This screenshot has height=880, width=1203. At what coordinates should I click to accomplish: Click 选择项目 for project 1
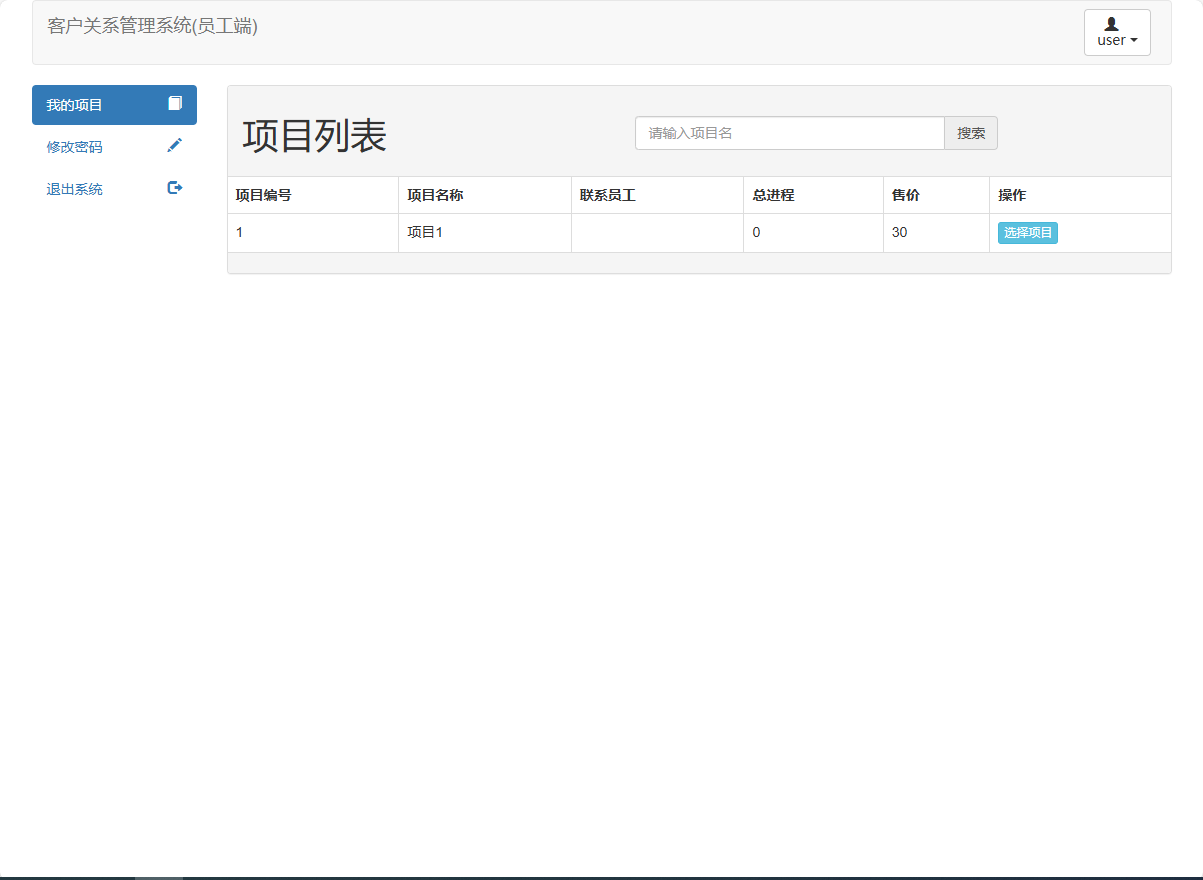1027,232
